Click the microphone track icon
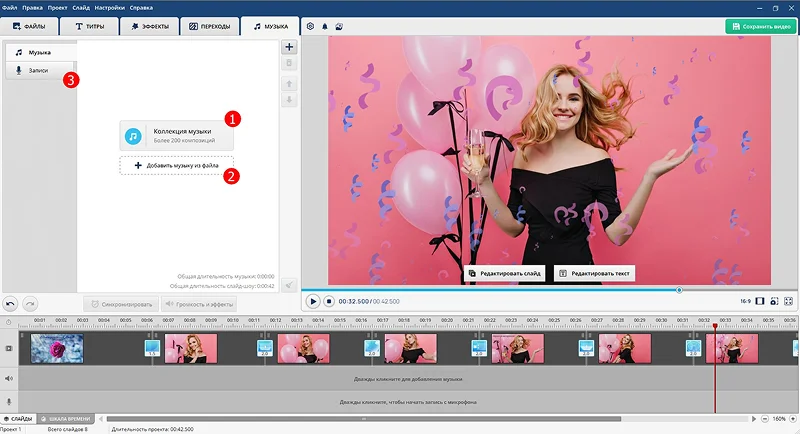 tap(9, 401)
